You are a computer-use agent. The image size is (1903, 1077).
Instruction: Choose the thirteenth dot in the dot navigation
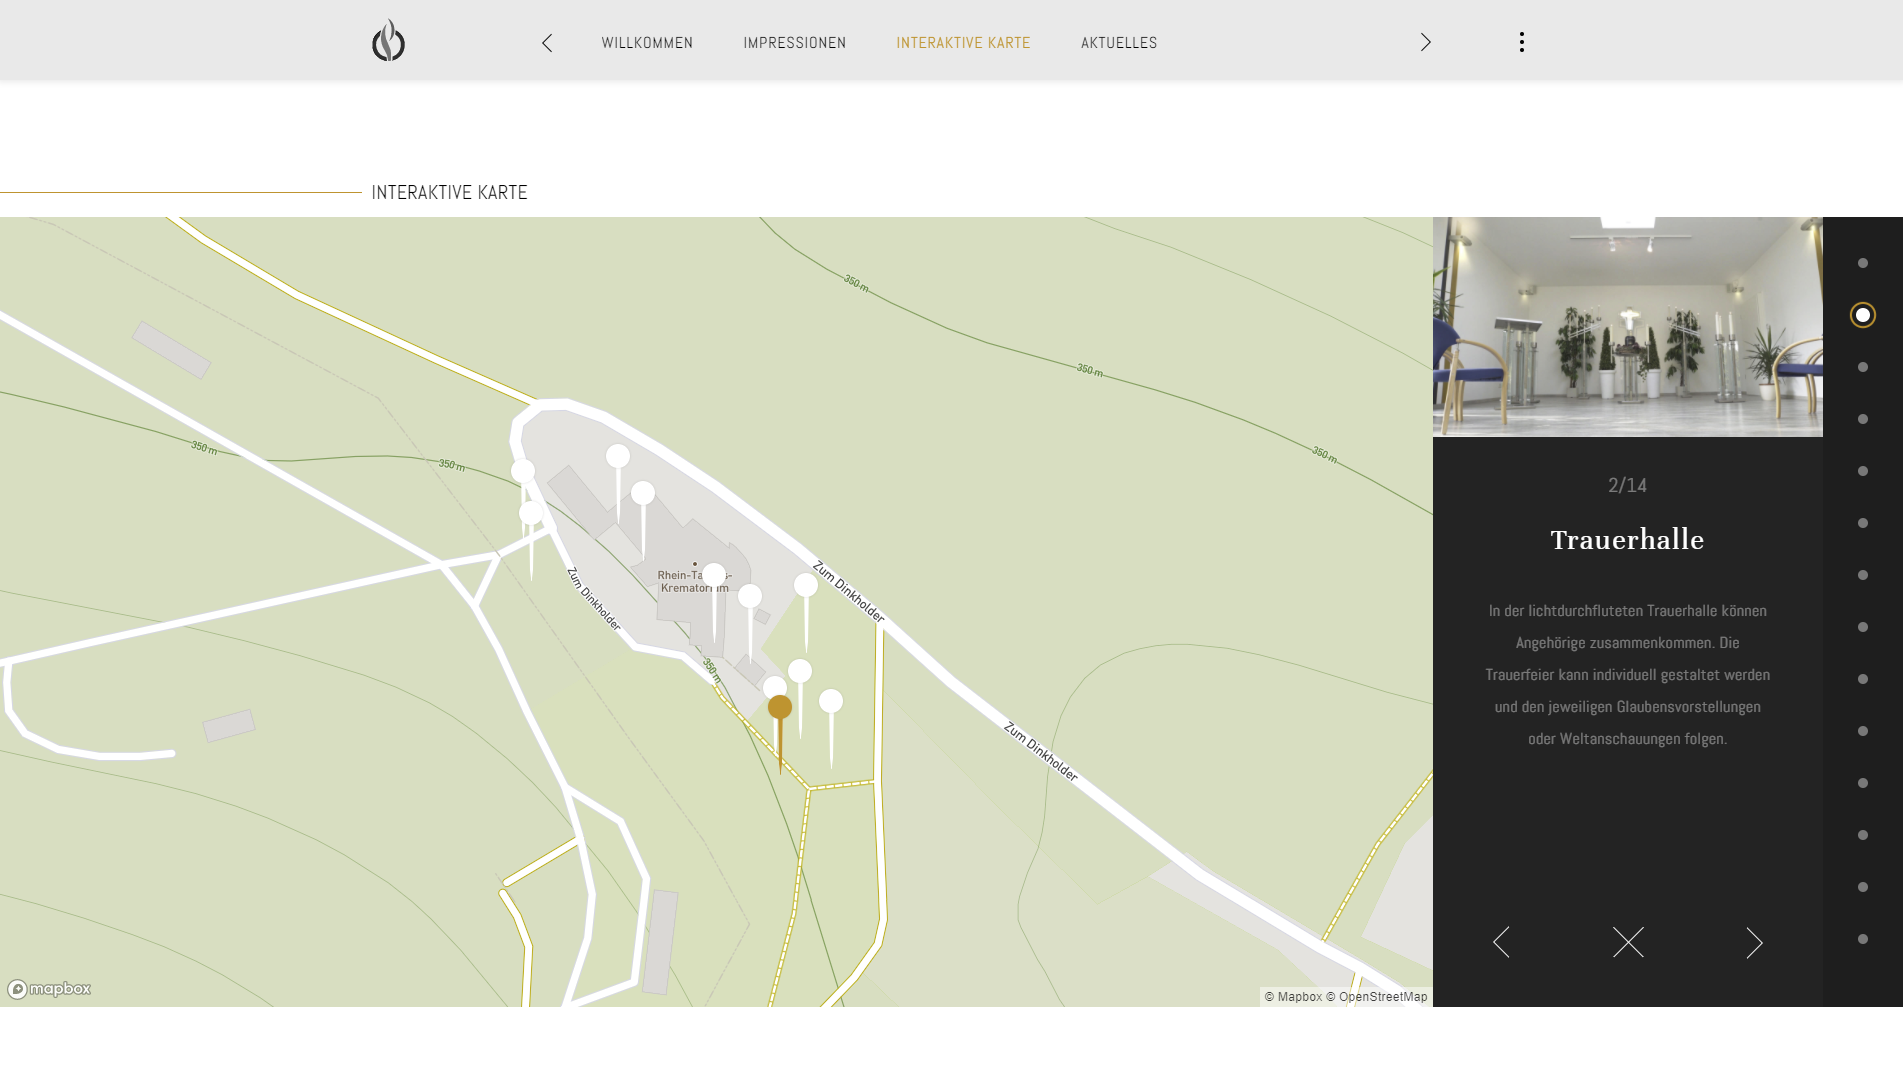click(1862, 887)
